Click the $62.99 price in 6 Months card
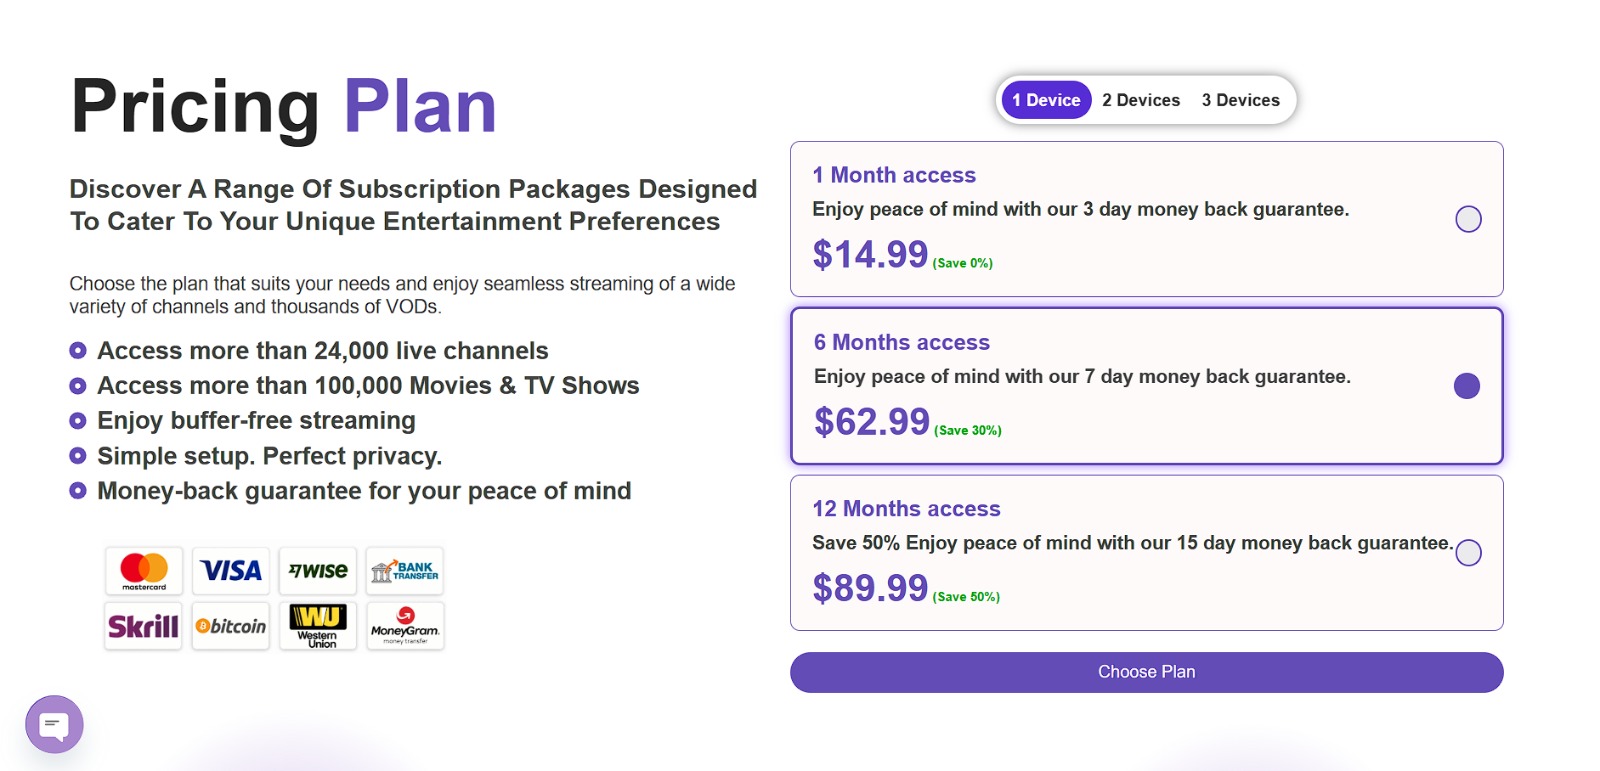This screenshot has width=1600, height=771. pos(872,422)
